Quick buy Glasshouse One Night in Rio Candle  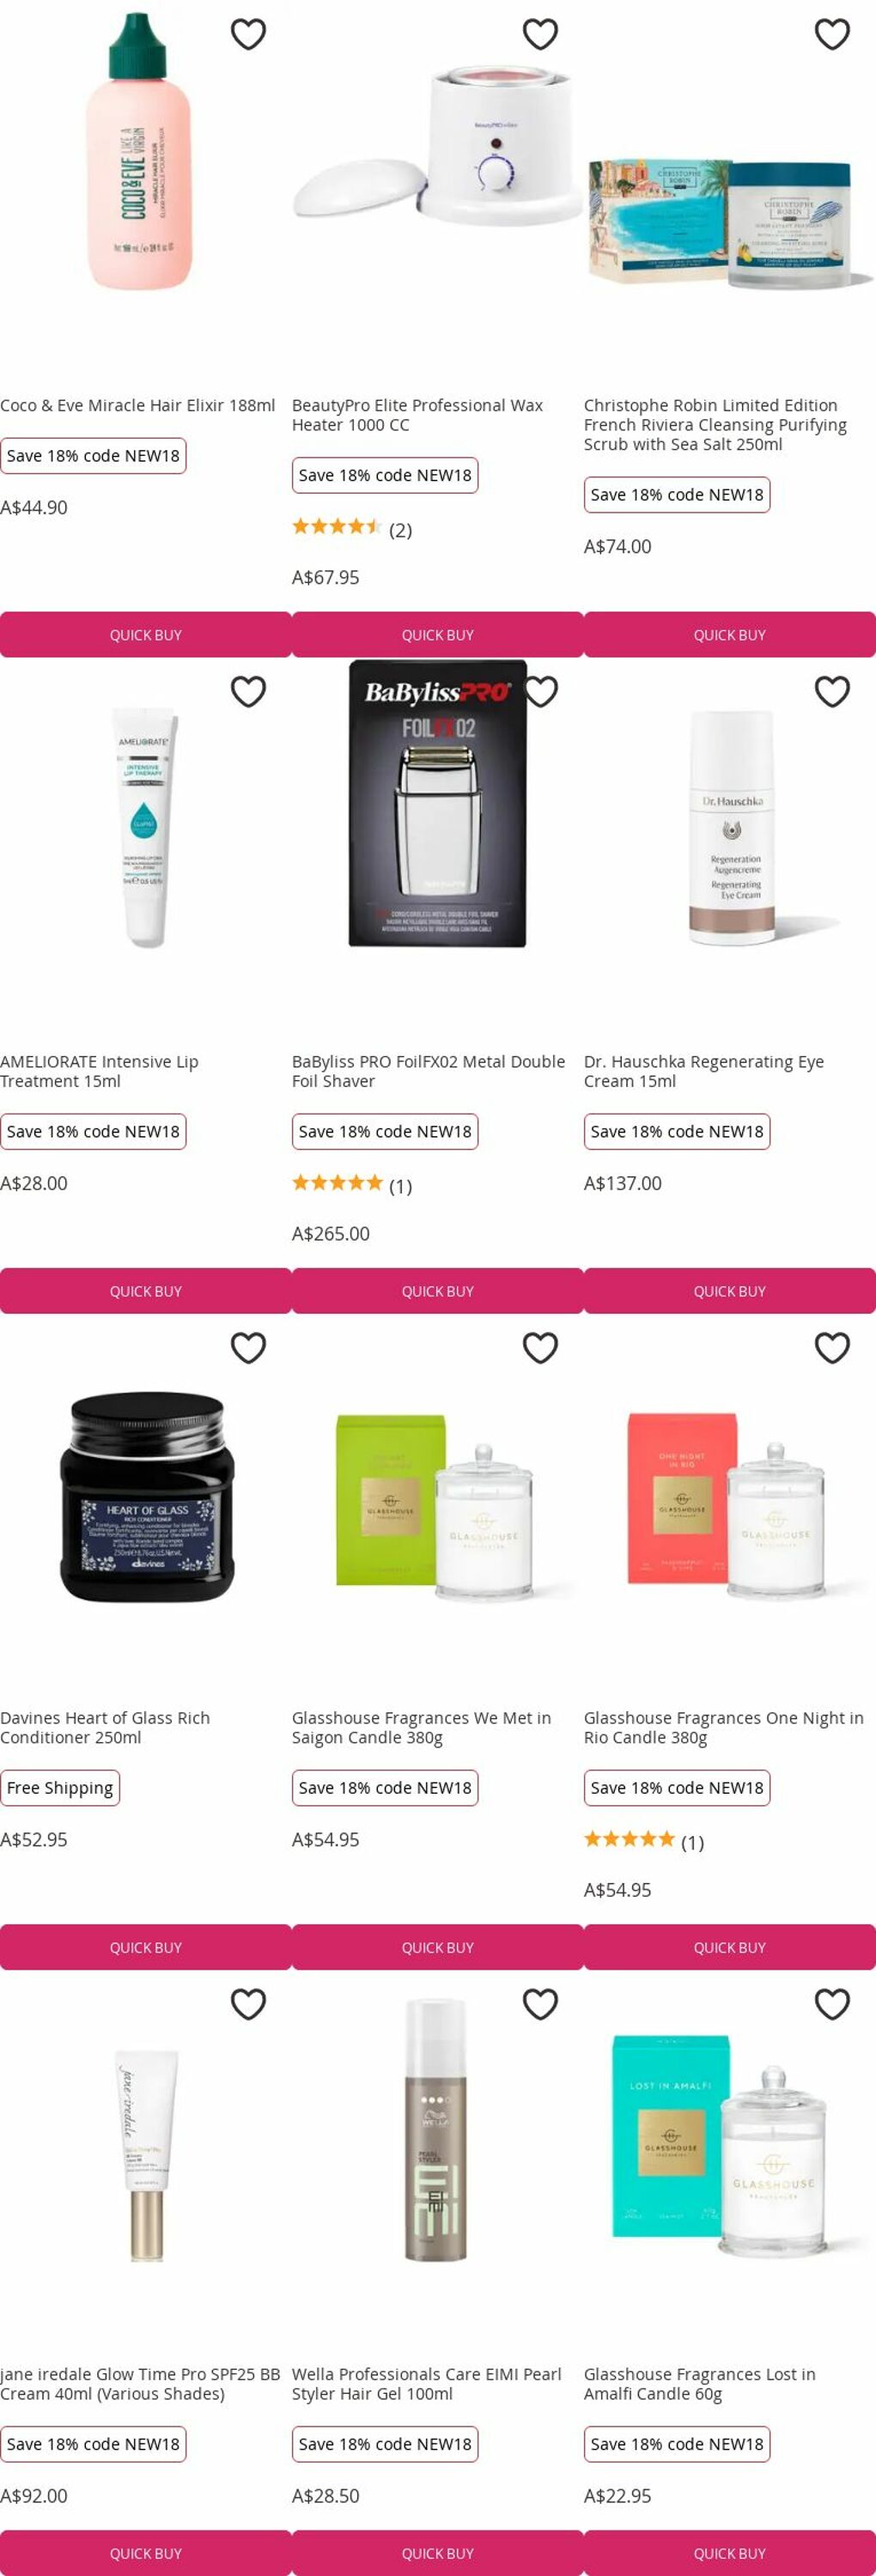[730, 1947]
